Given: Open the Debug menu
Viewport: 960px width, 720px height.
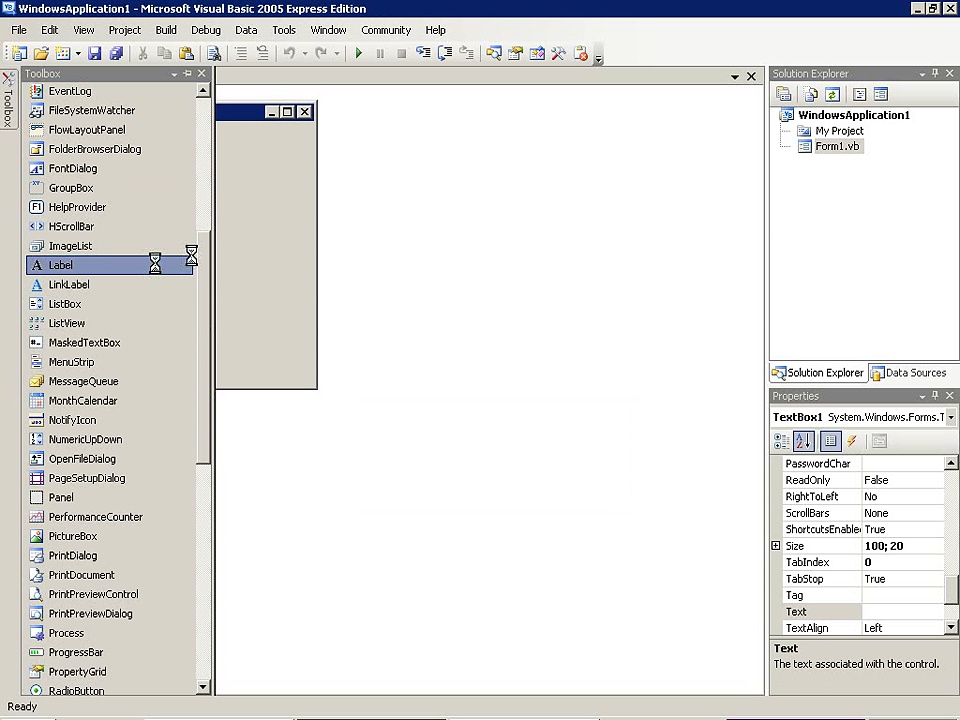Looking at the screenshot, I should pos(205,30).
